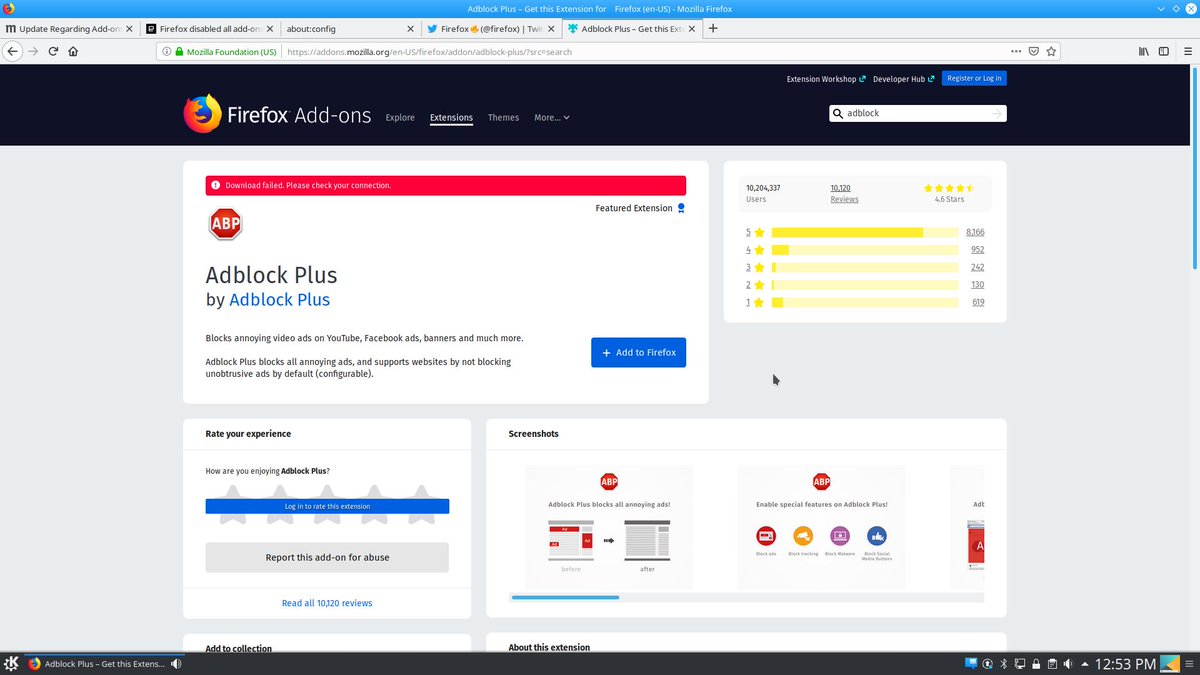The width and height of the screenshot is (1200, 675).
Task: Open the notifications tray icon
Action: 970,663
